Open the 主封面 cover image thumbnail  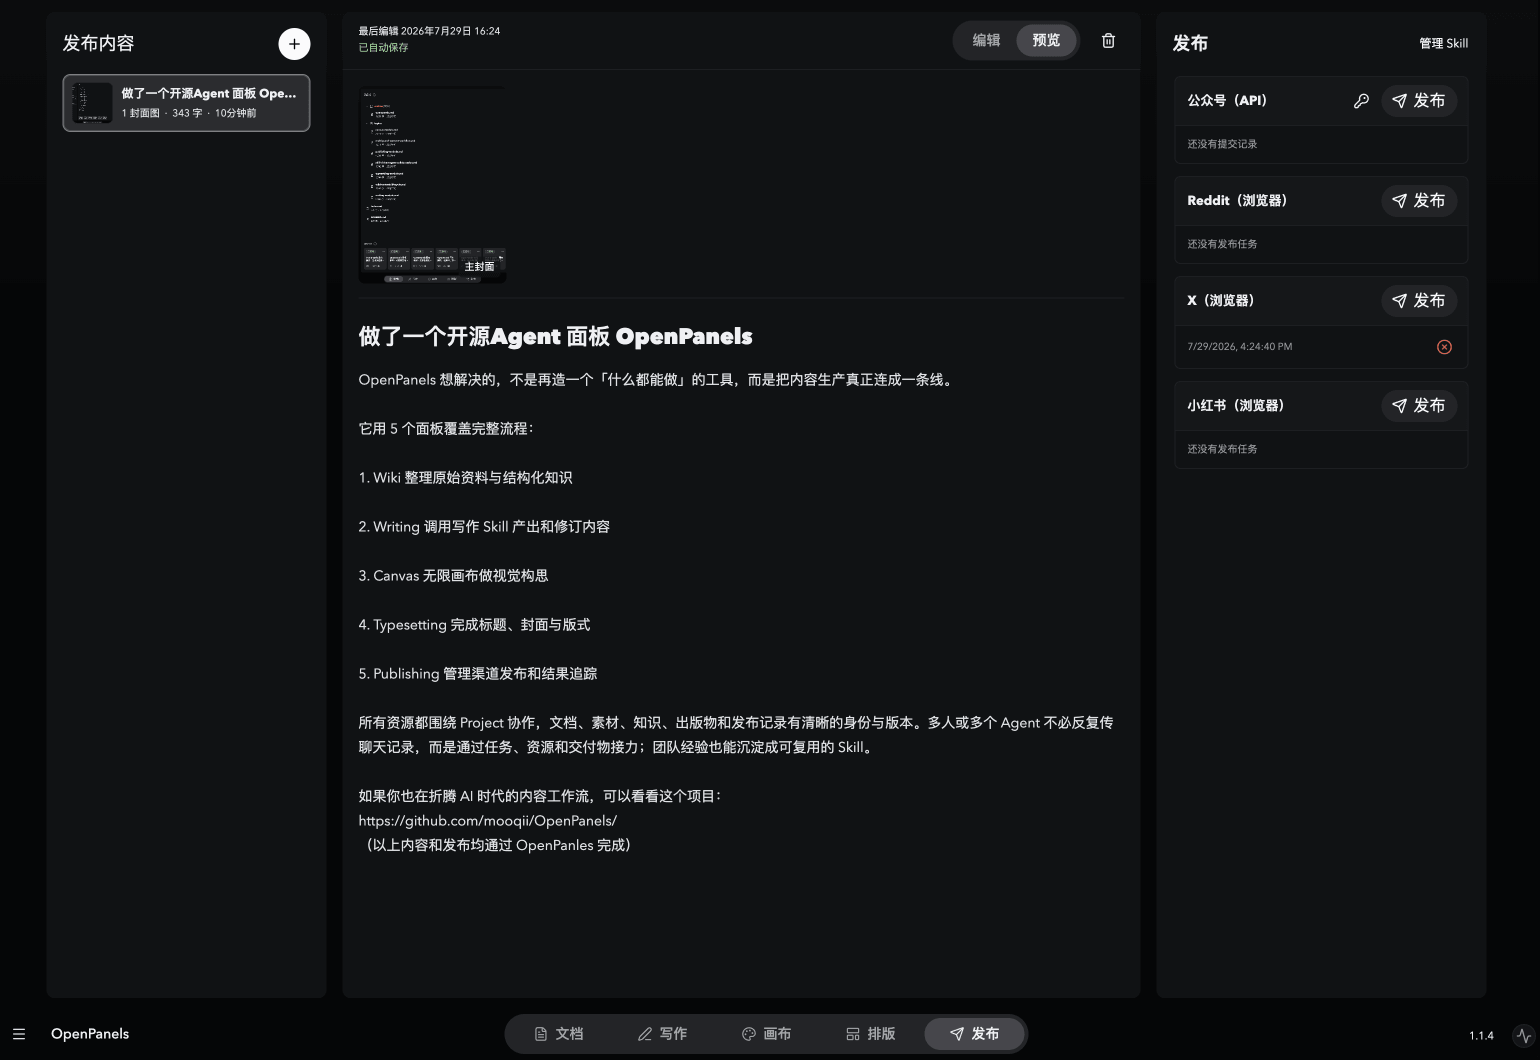pyautogui.click(x=432, y=185)
